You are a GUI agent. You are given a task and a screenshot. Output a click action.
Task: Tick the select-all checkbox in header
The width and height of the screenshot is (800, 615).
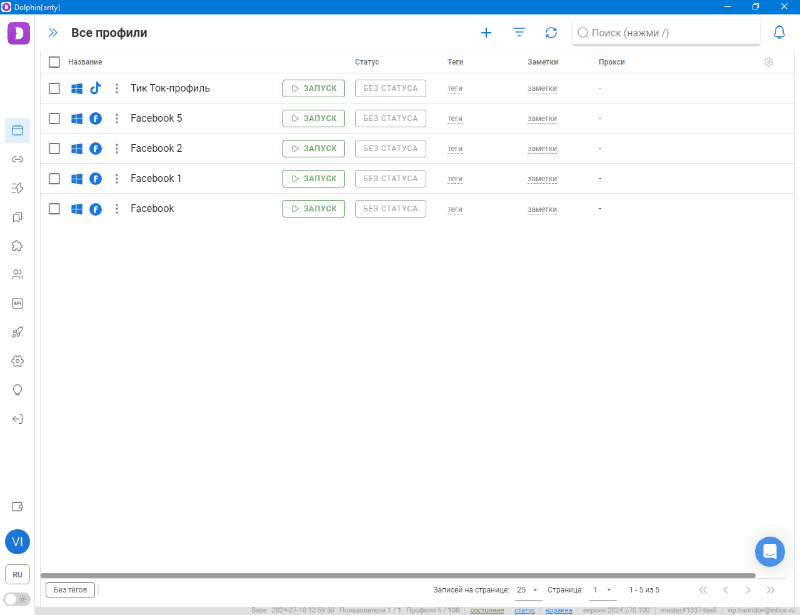click(55, 62)
